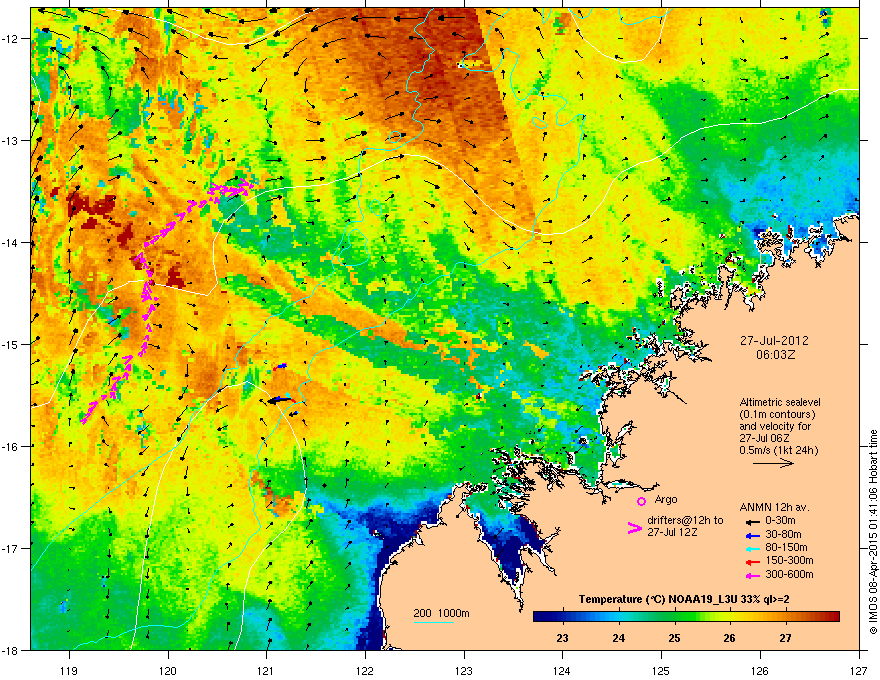Screen dimensions: 880x680
Task: Click the -14 latitude axis label
Action: coord(11,242)
